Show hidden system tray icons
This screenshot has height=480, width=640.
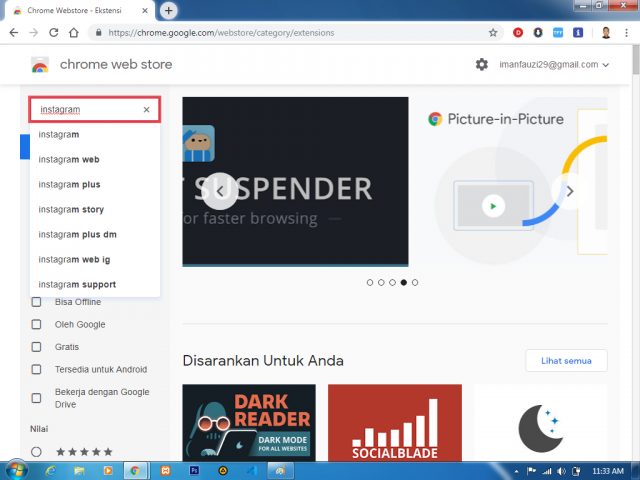click(516, 471)
